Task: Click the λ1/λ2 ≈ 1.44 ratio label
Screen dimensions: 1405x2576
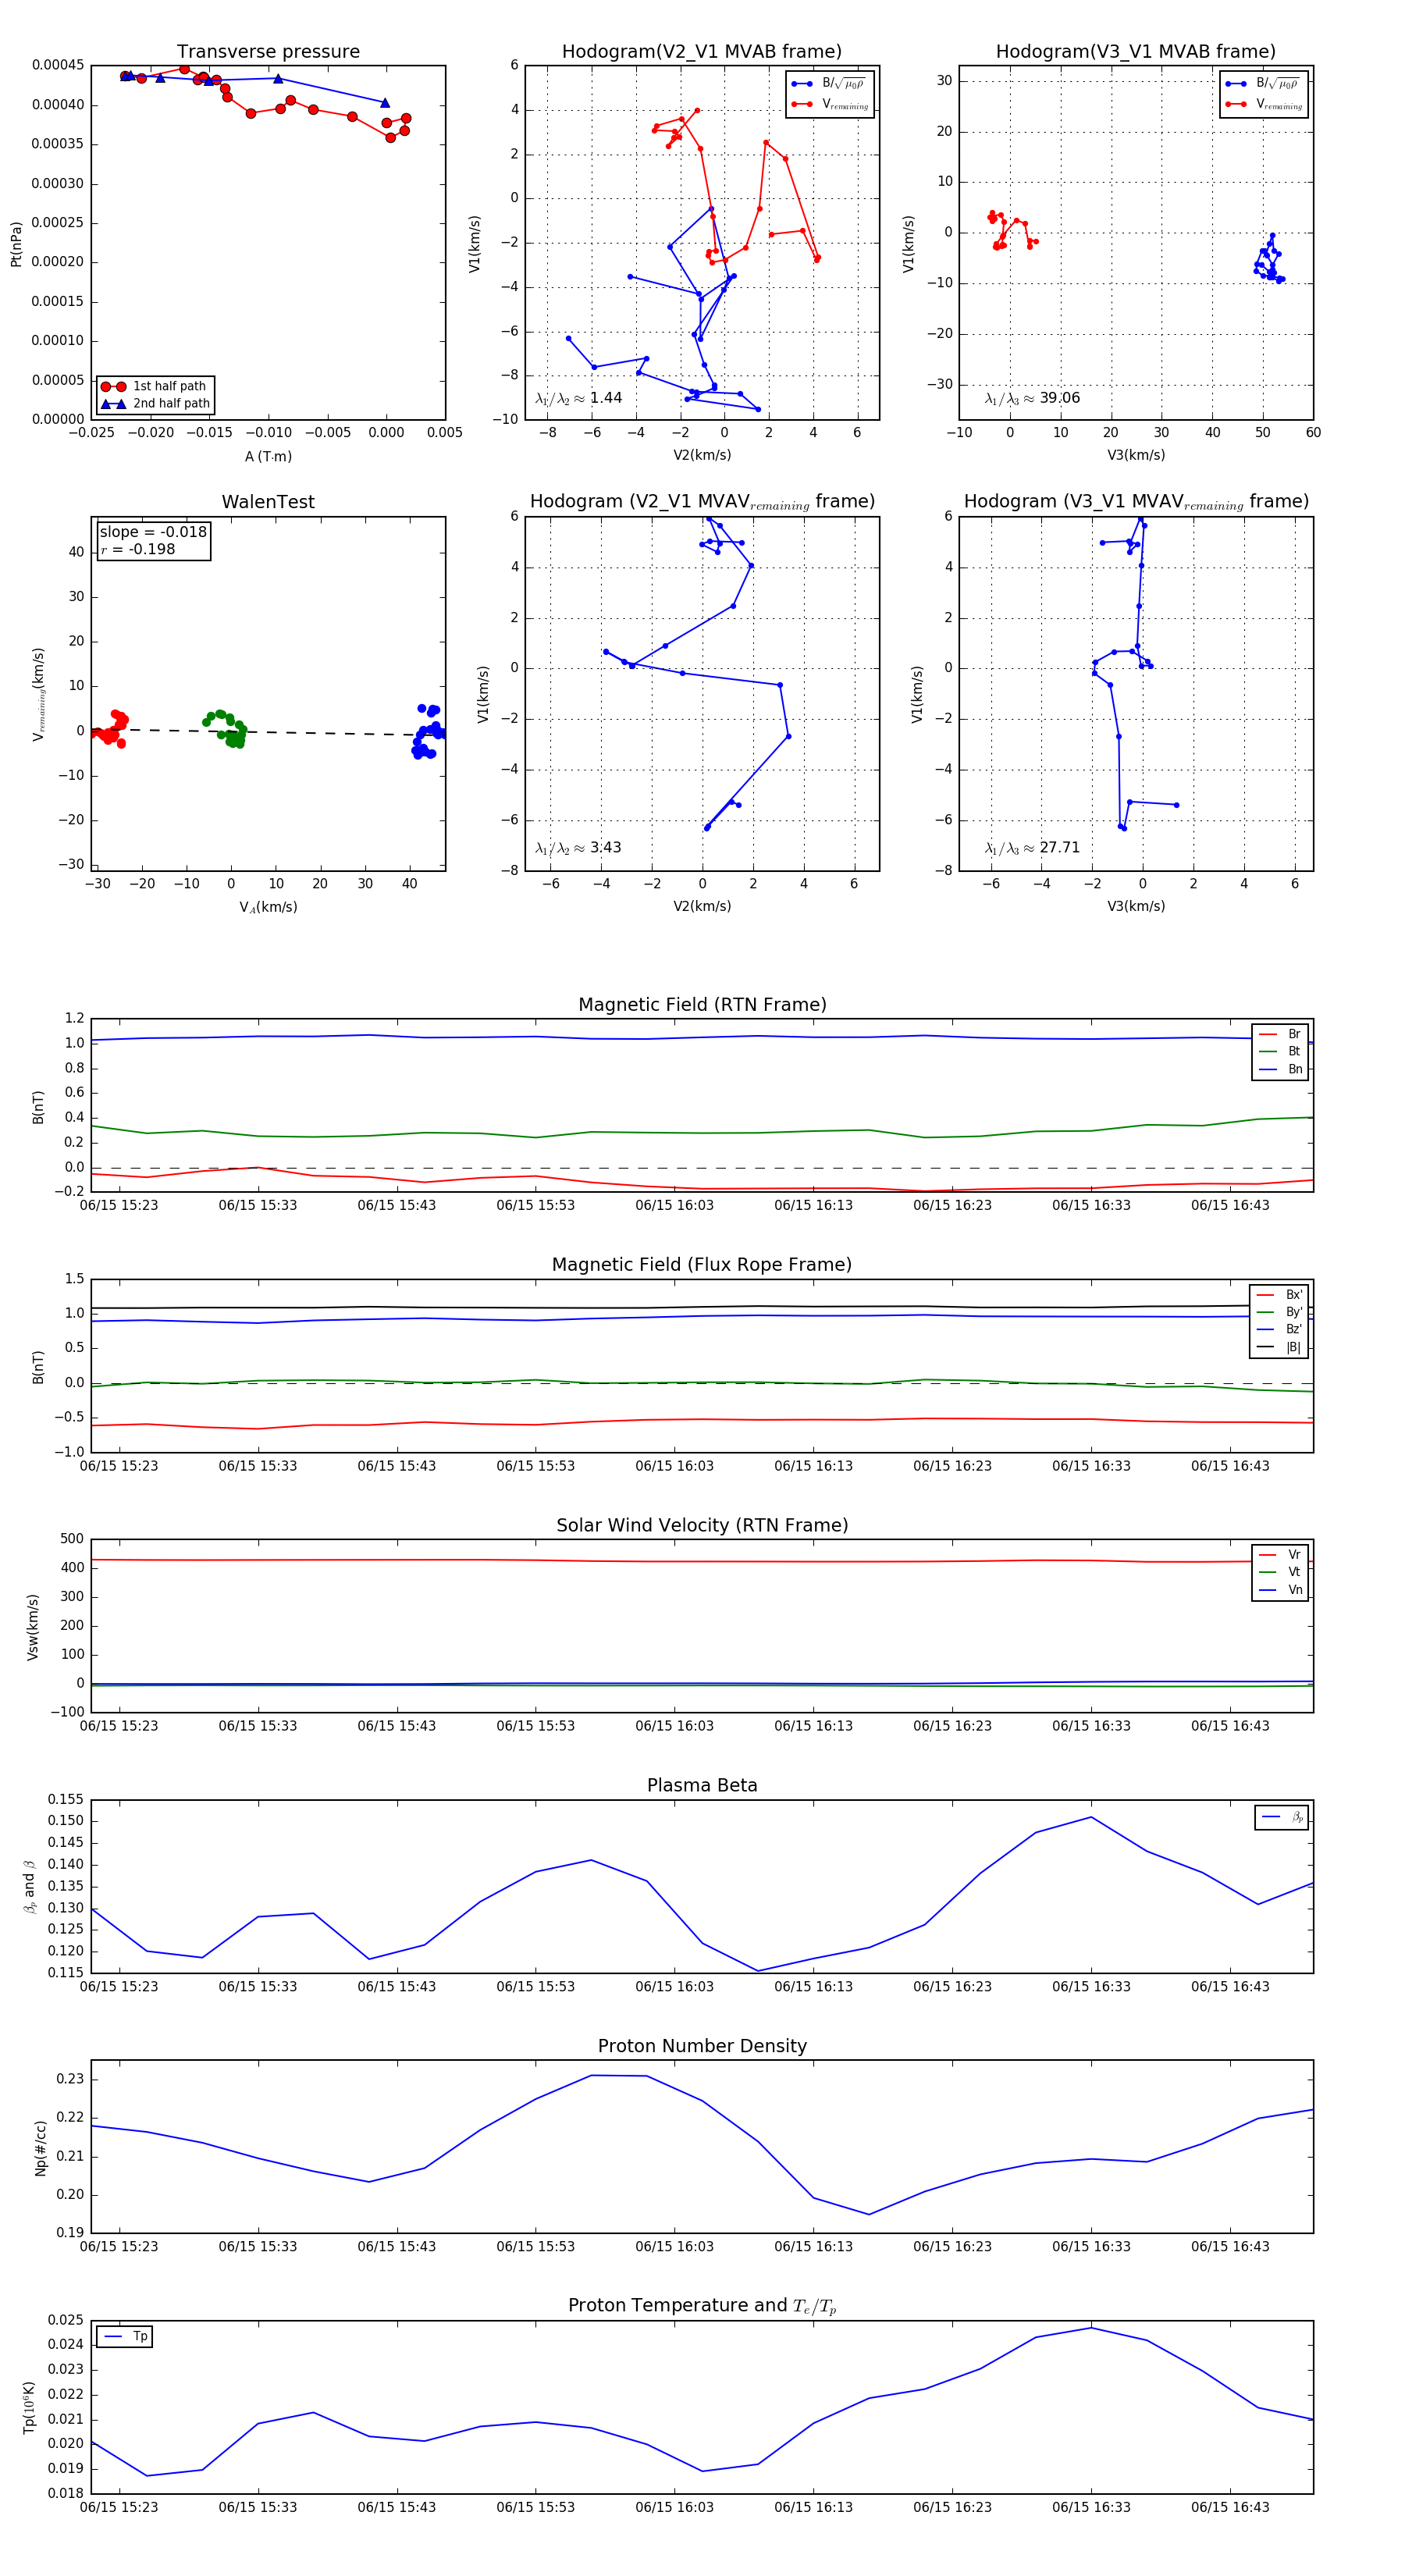Action: [x=579, y=398]
